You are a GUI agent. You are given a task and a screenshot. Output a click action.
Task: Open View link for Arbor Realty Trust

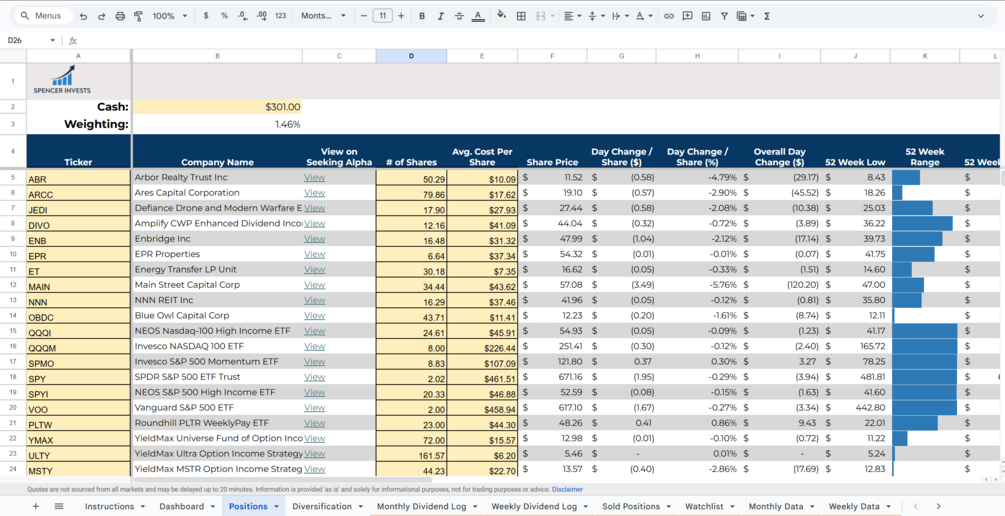click(314, 177)
